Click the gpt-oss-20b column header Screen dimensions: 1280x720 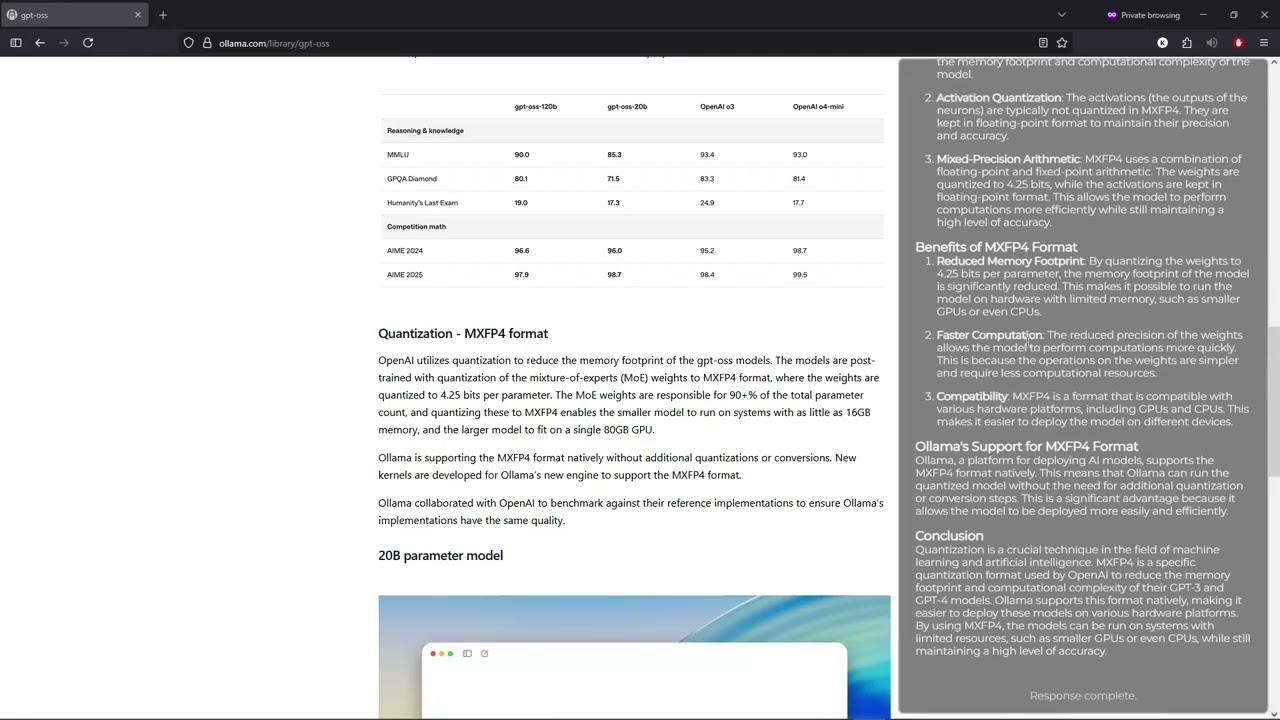point(627,106)
